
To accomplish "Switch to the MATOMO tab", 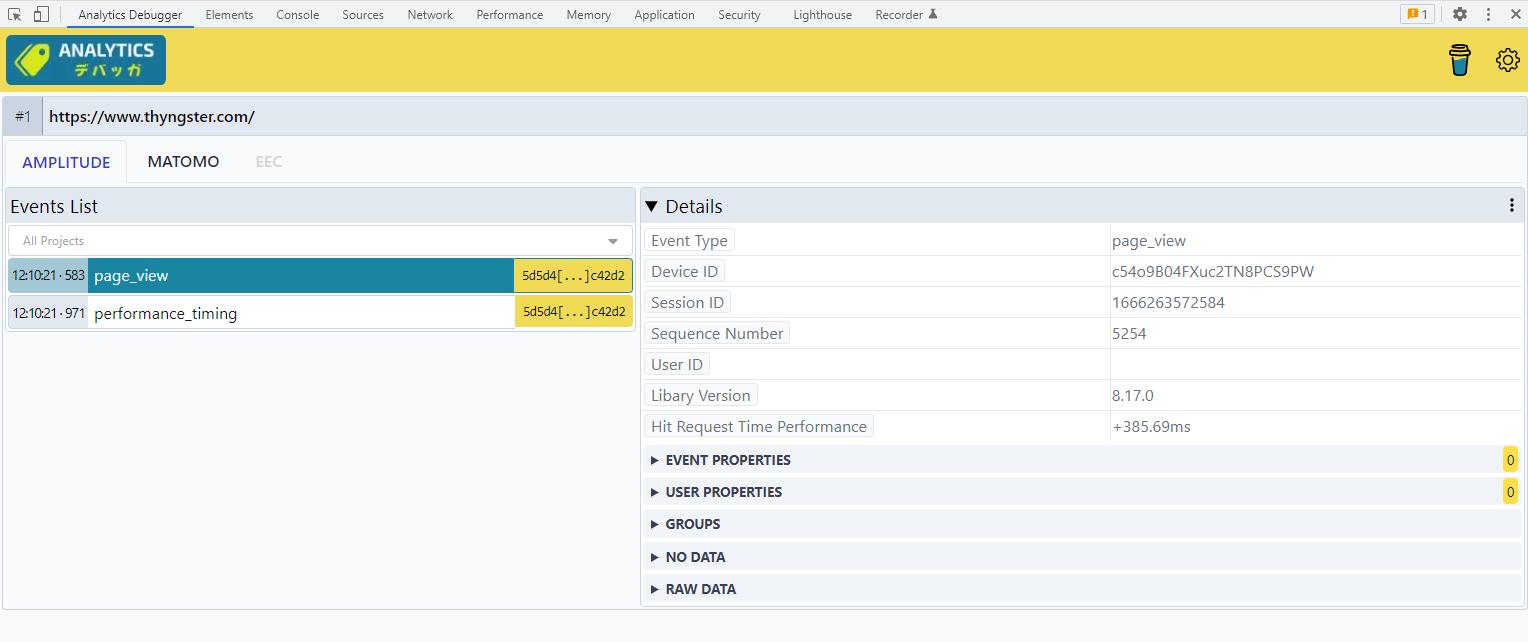I will click(x=183, y=162).
